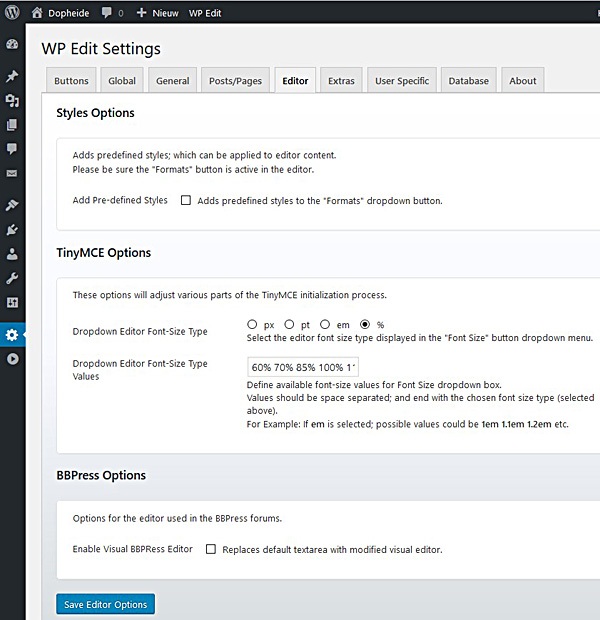The width and height of the screenshot is (600, 620).
Task: Open the Posts pushpin sidebar icon
Action: pos(12,76)
